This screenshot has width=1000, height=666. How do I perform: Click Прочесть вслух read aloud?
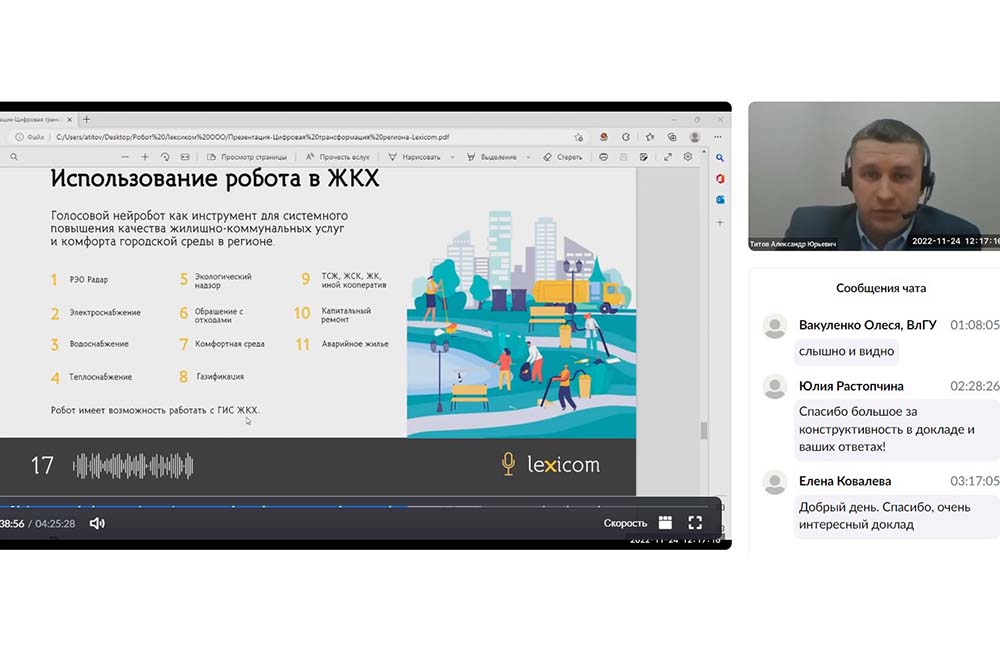338,157
